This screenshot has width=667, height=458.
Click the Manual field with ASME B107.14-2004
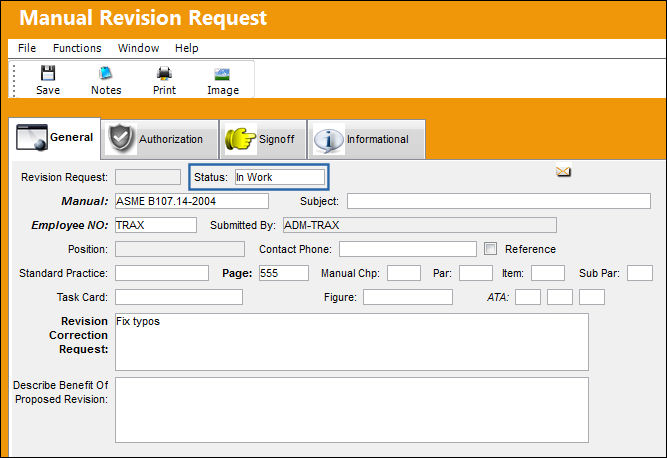coord(192,201)
